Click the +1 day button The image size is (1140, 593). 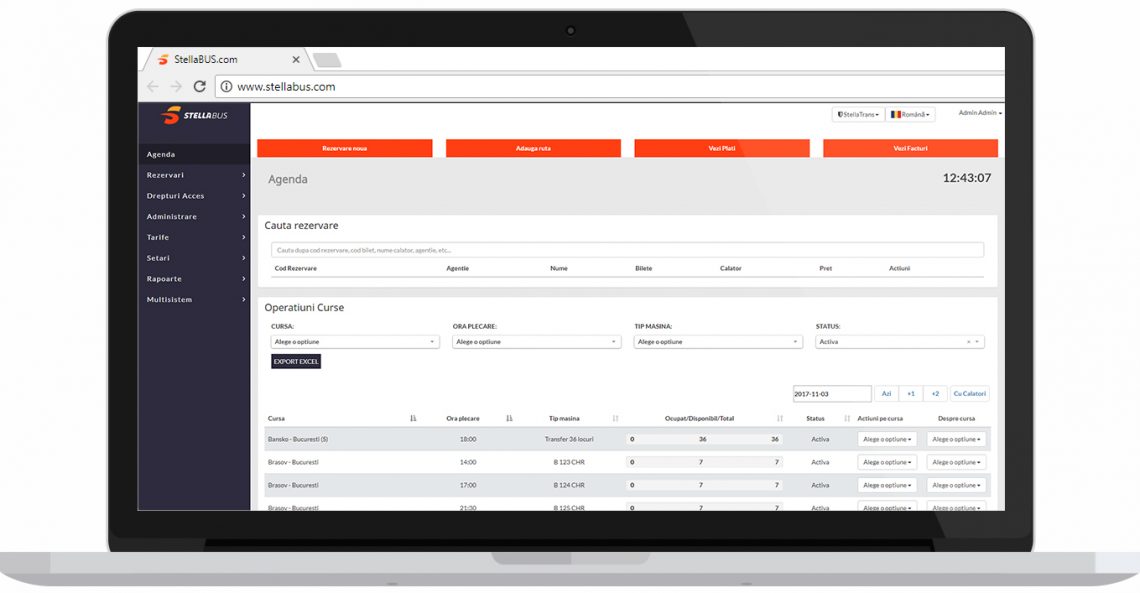[x=911, y=394]
